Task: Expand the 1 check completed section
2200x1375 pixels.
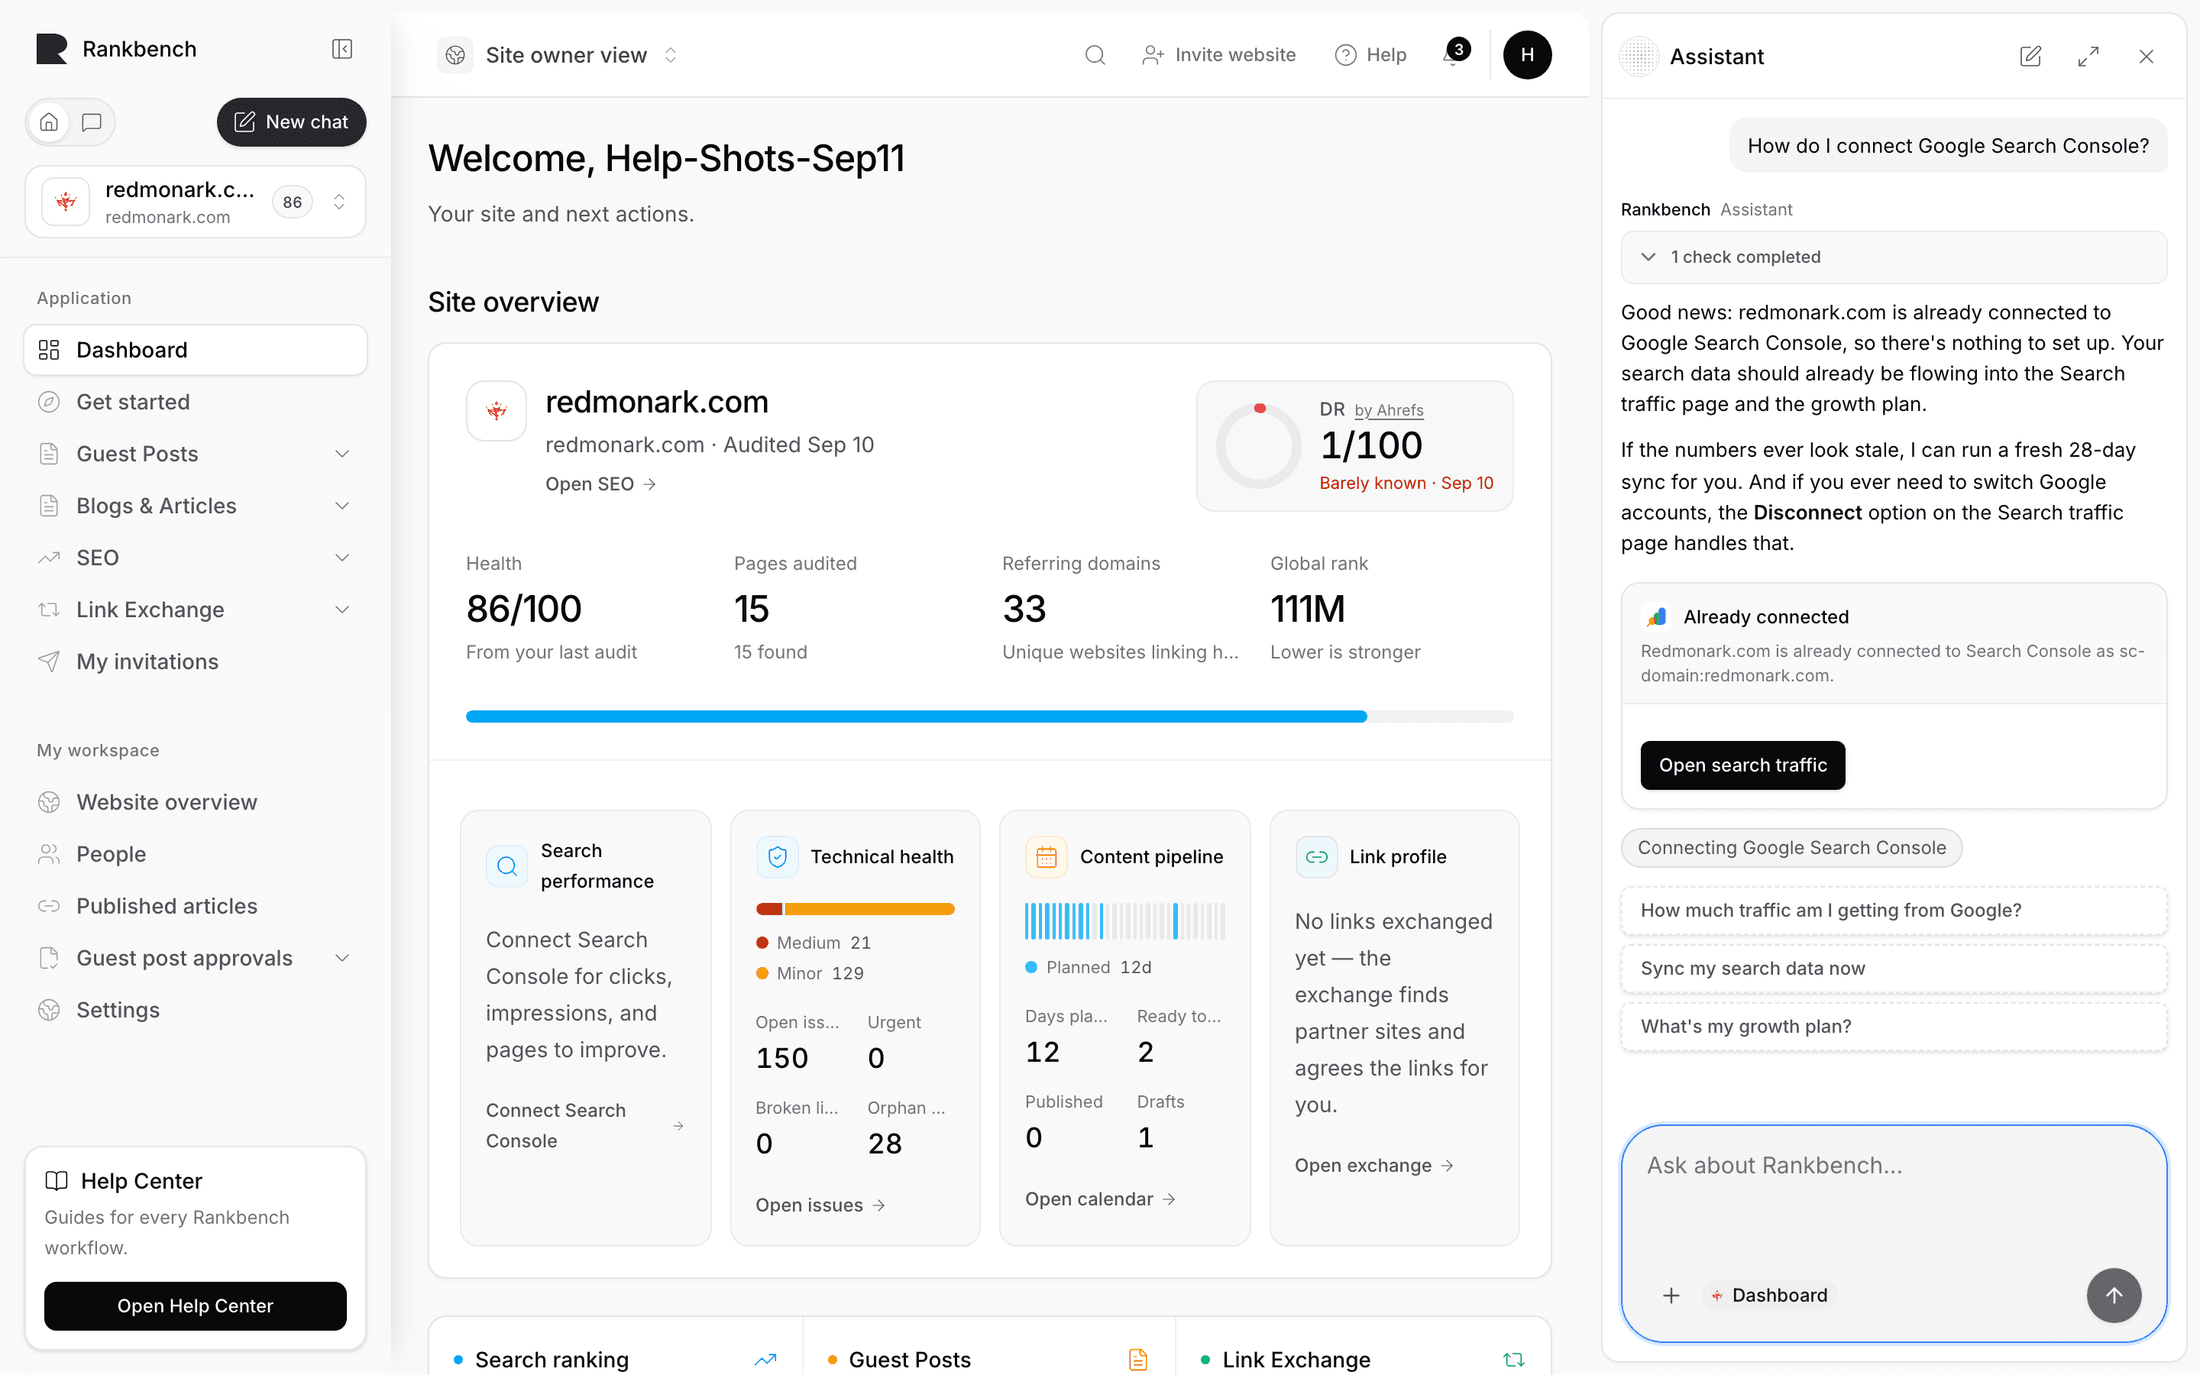Action: point(1893,257)
